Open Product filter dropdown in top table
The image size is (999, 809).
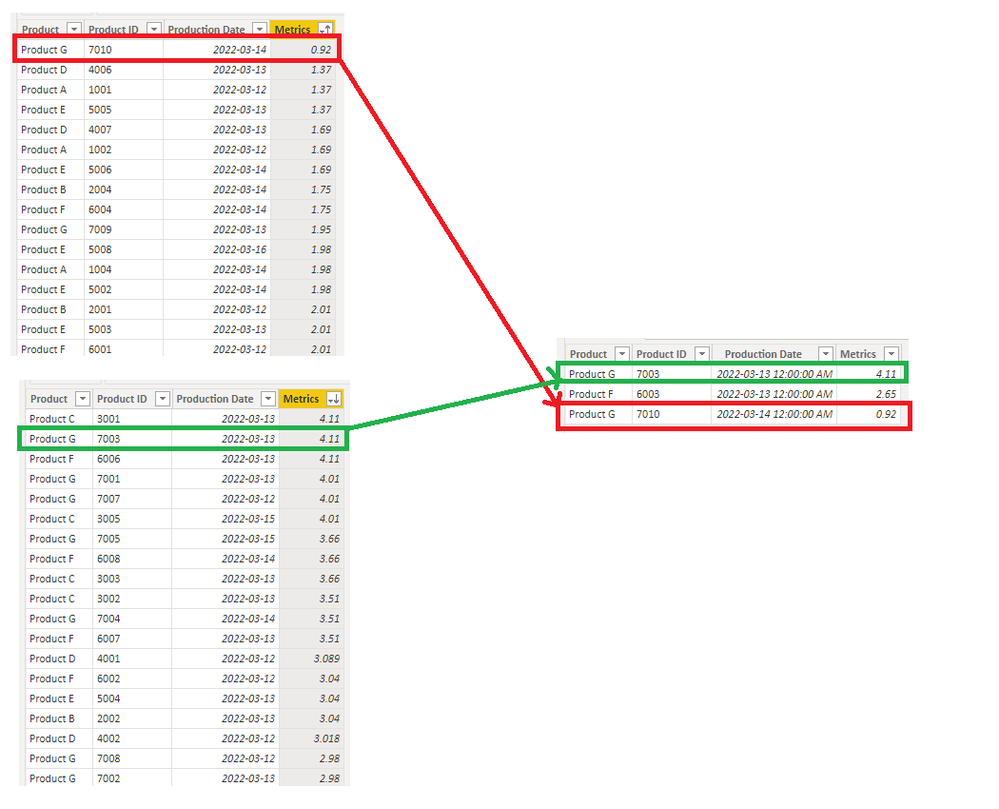pyautogui.click(x=75, y=29)
